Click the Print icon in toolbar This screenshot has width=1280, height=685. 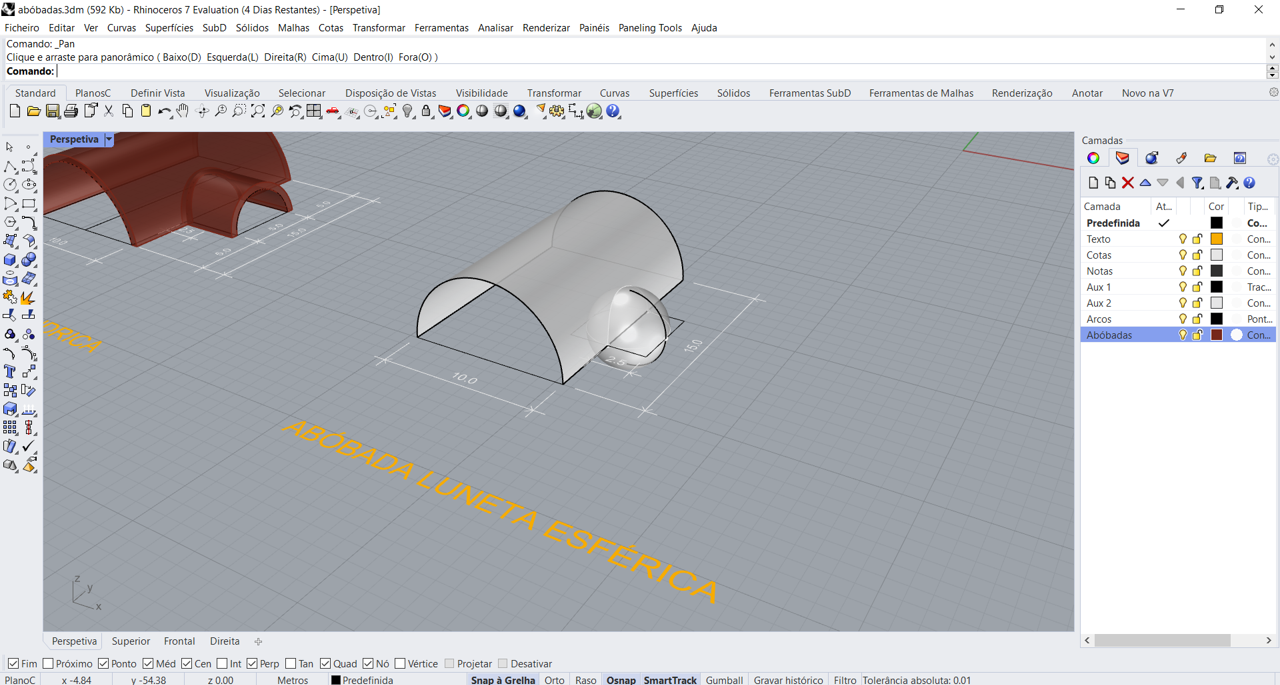pos(71,112)
